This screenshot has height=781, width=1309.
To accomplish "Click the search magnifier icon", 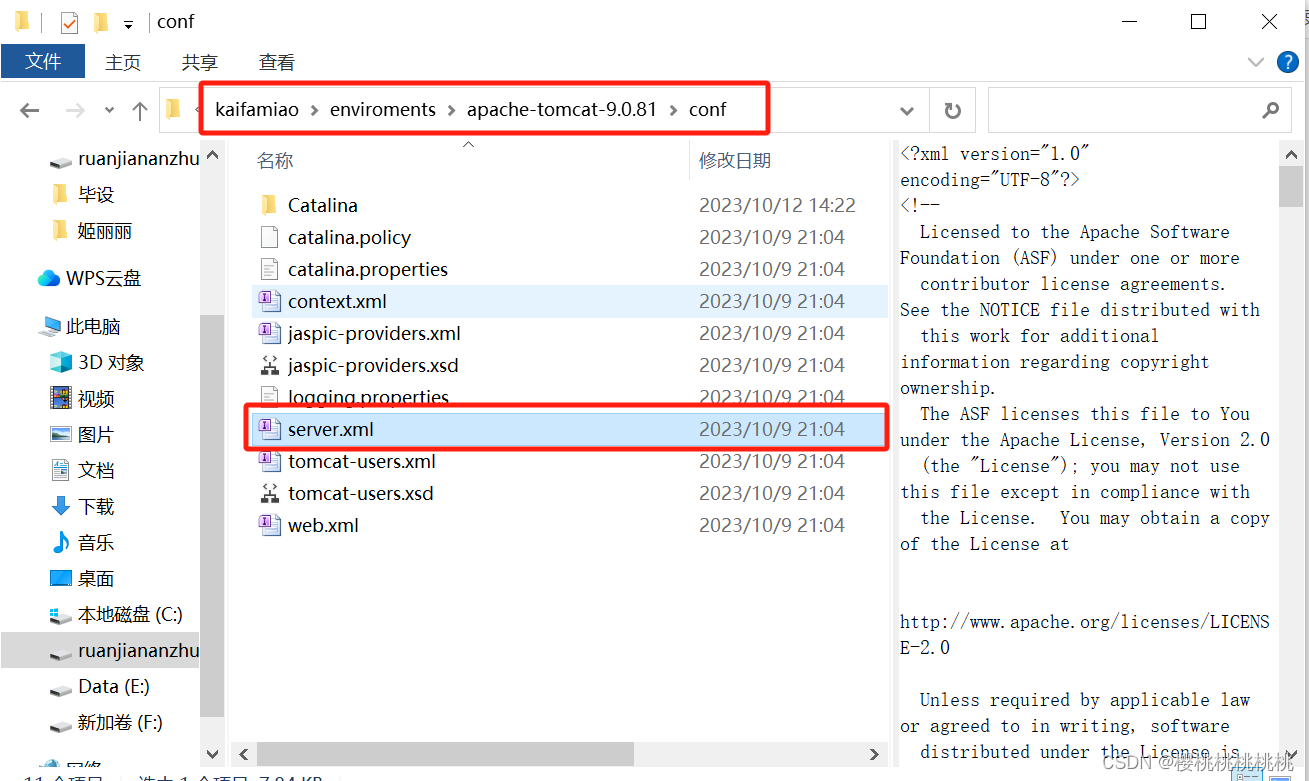I will [1271, 110].
